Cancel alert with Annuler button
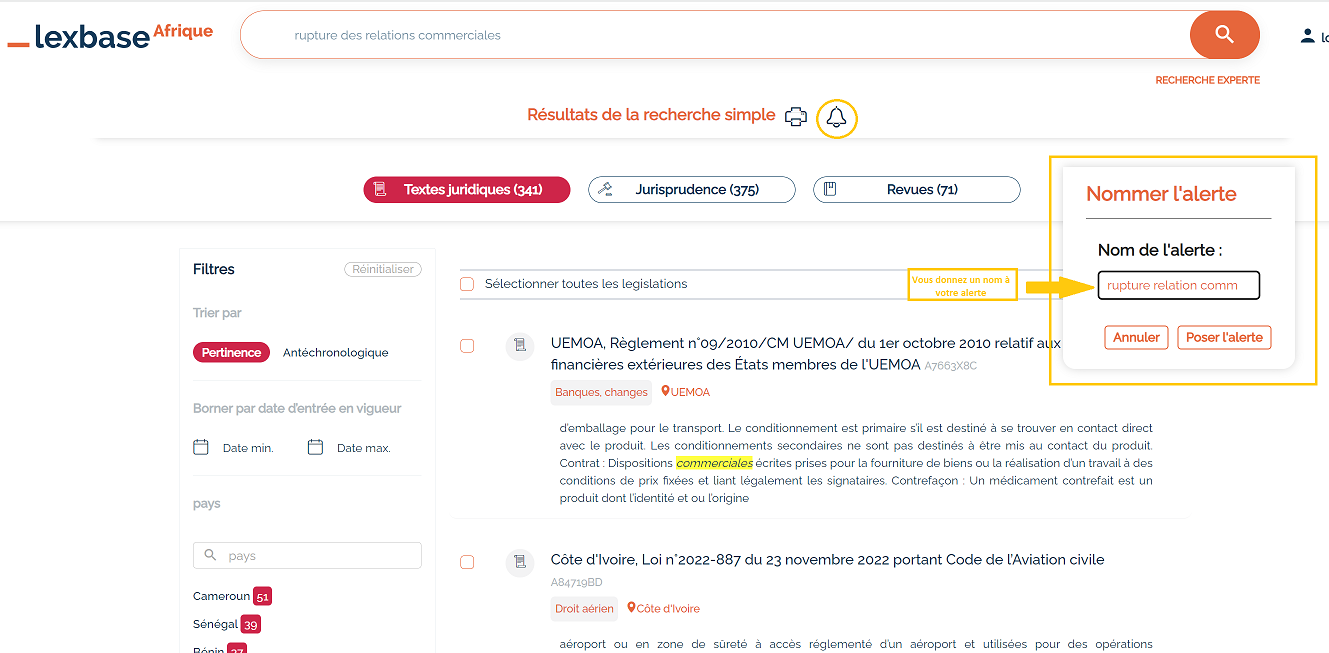Screen dimensions: 1329x653 [x=1136, y=338]
